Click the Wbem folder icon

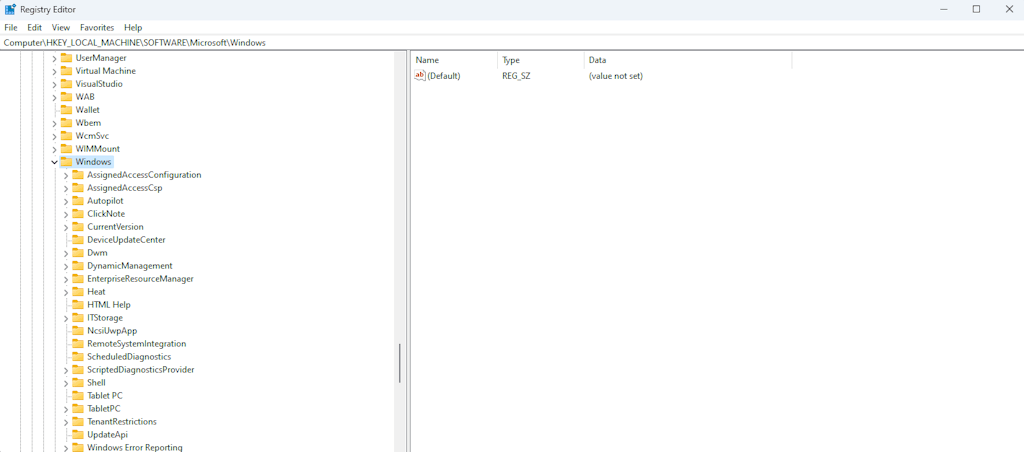66,123
